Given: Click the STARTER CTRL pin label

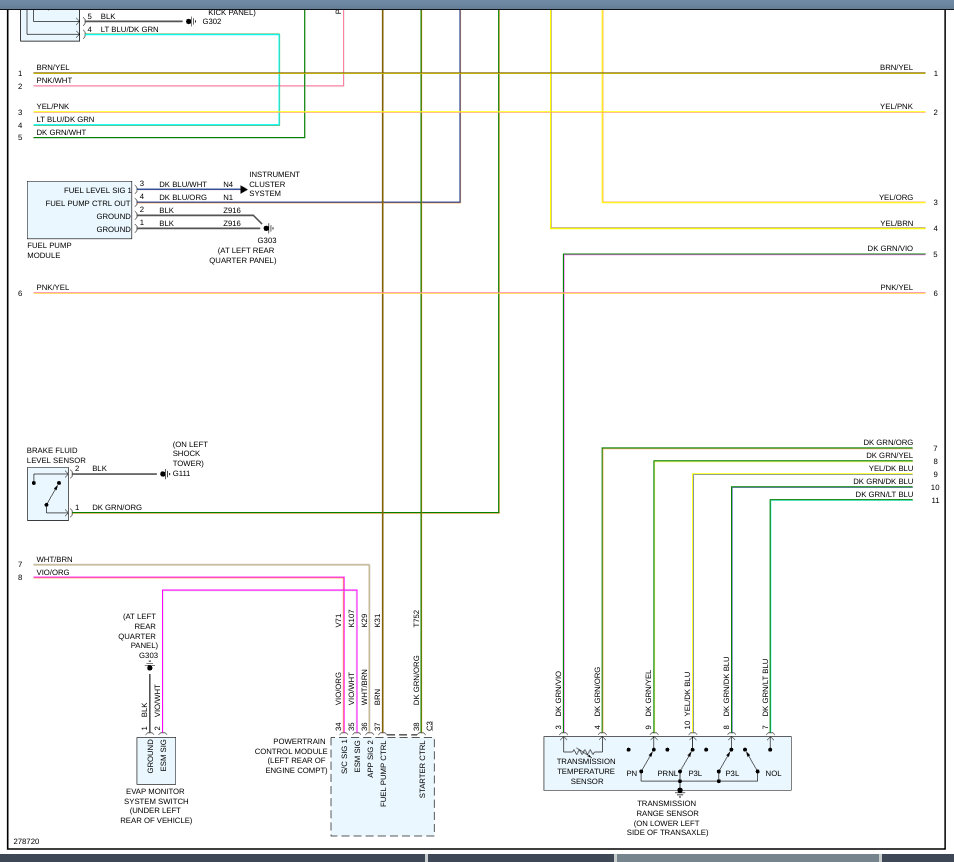Looking at the screenshot, I should pos(422,770).
